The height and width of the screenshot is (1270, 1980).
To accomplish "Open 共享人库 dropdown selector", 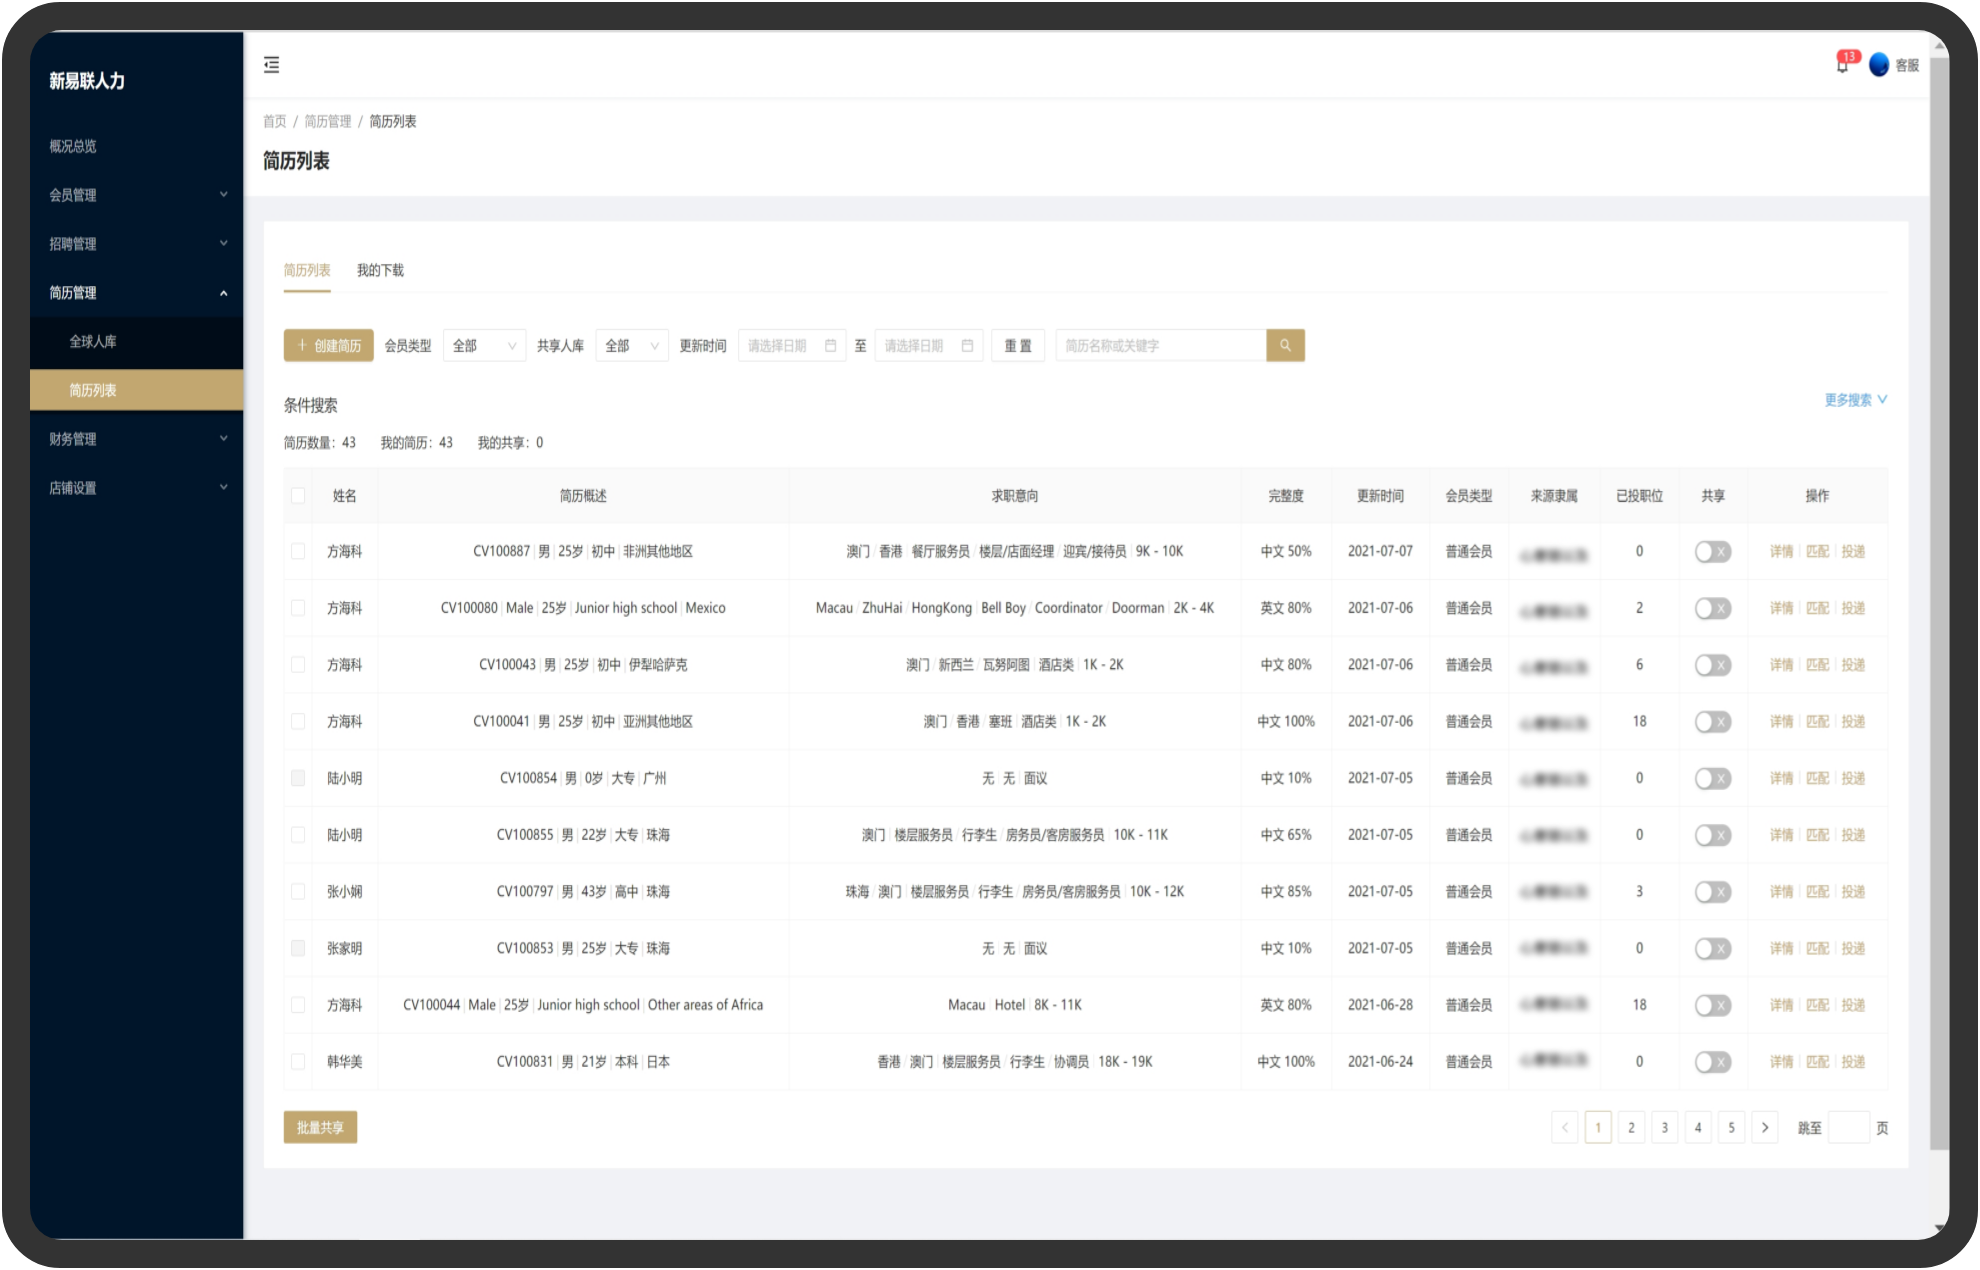I will click(x=631, y=346).
